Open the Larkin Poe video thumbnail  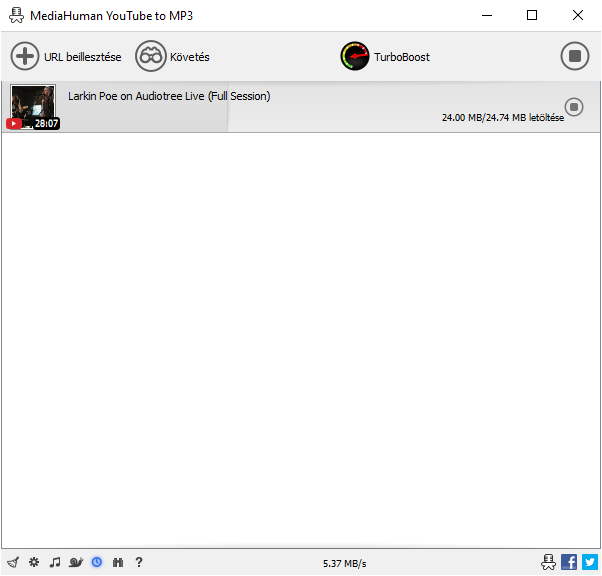pyautogui.click(x=33, y=107)
